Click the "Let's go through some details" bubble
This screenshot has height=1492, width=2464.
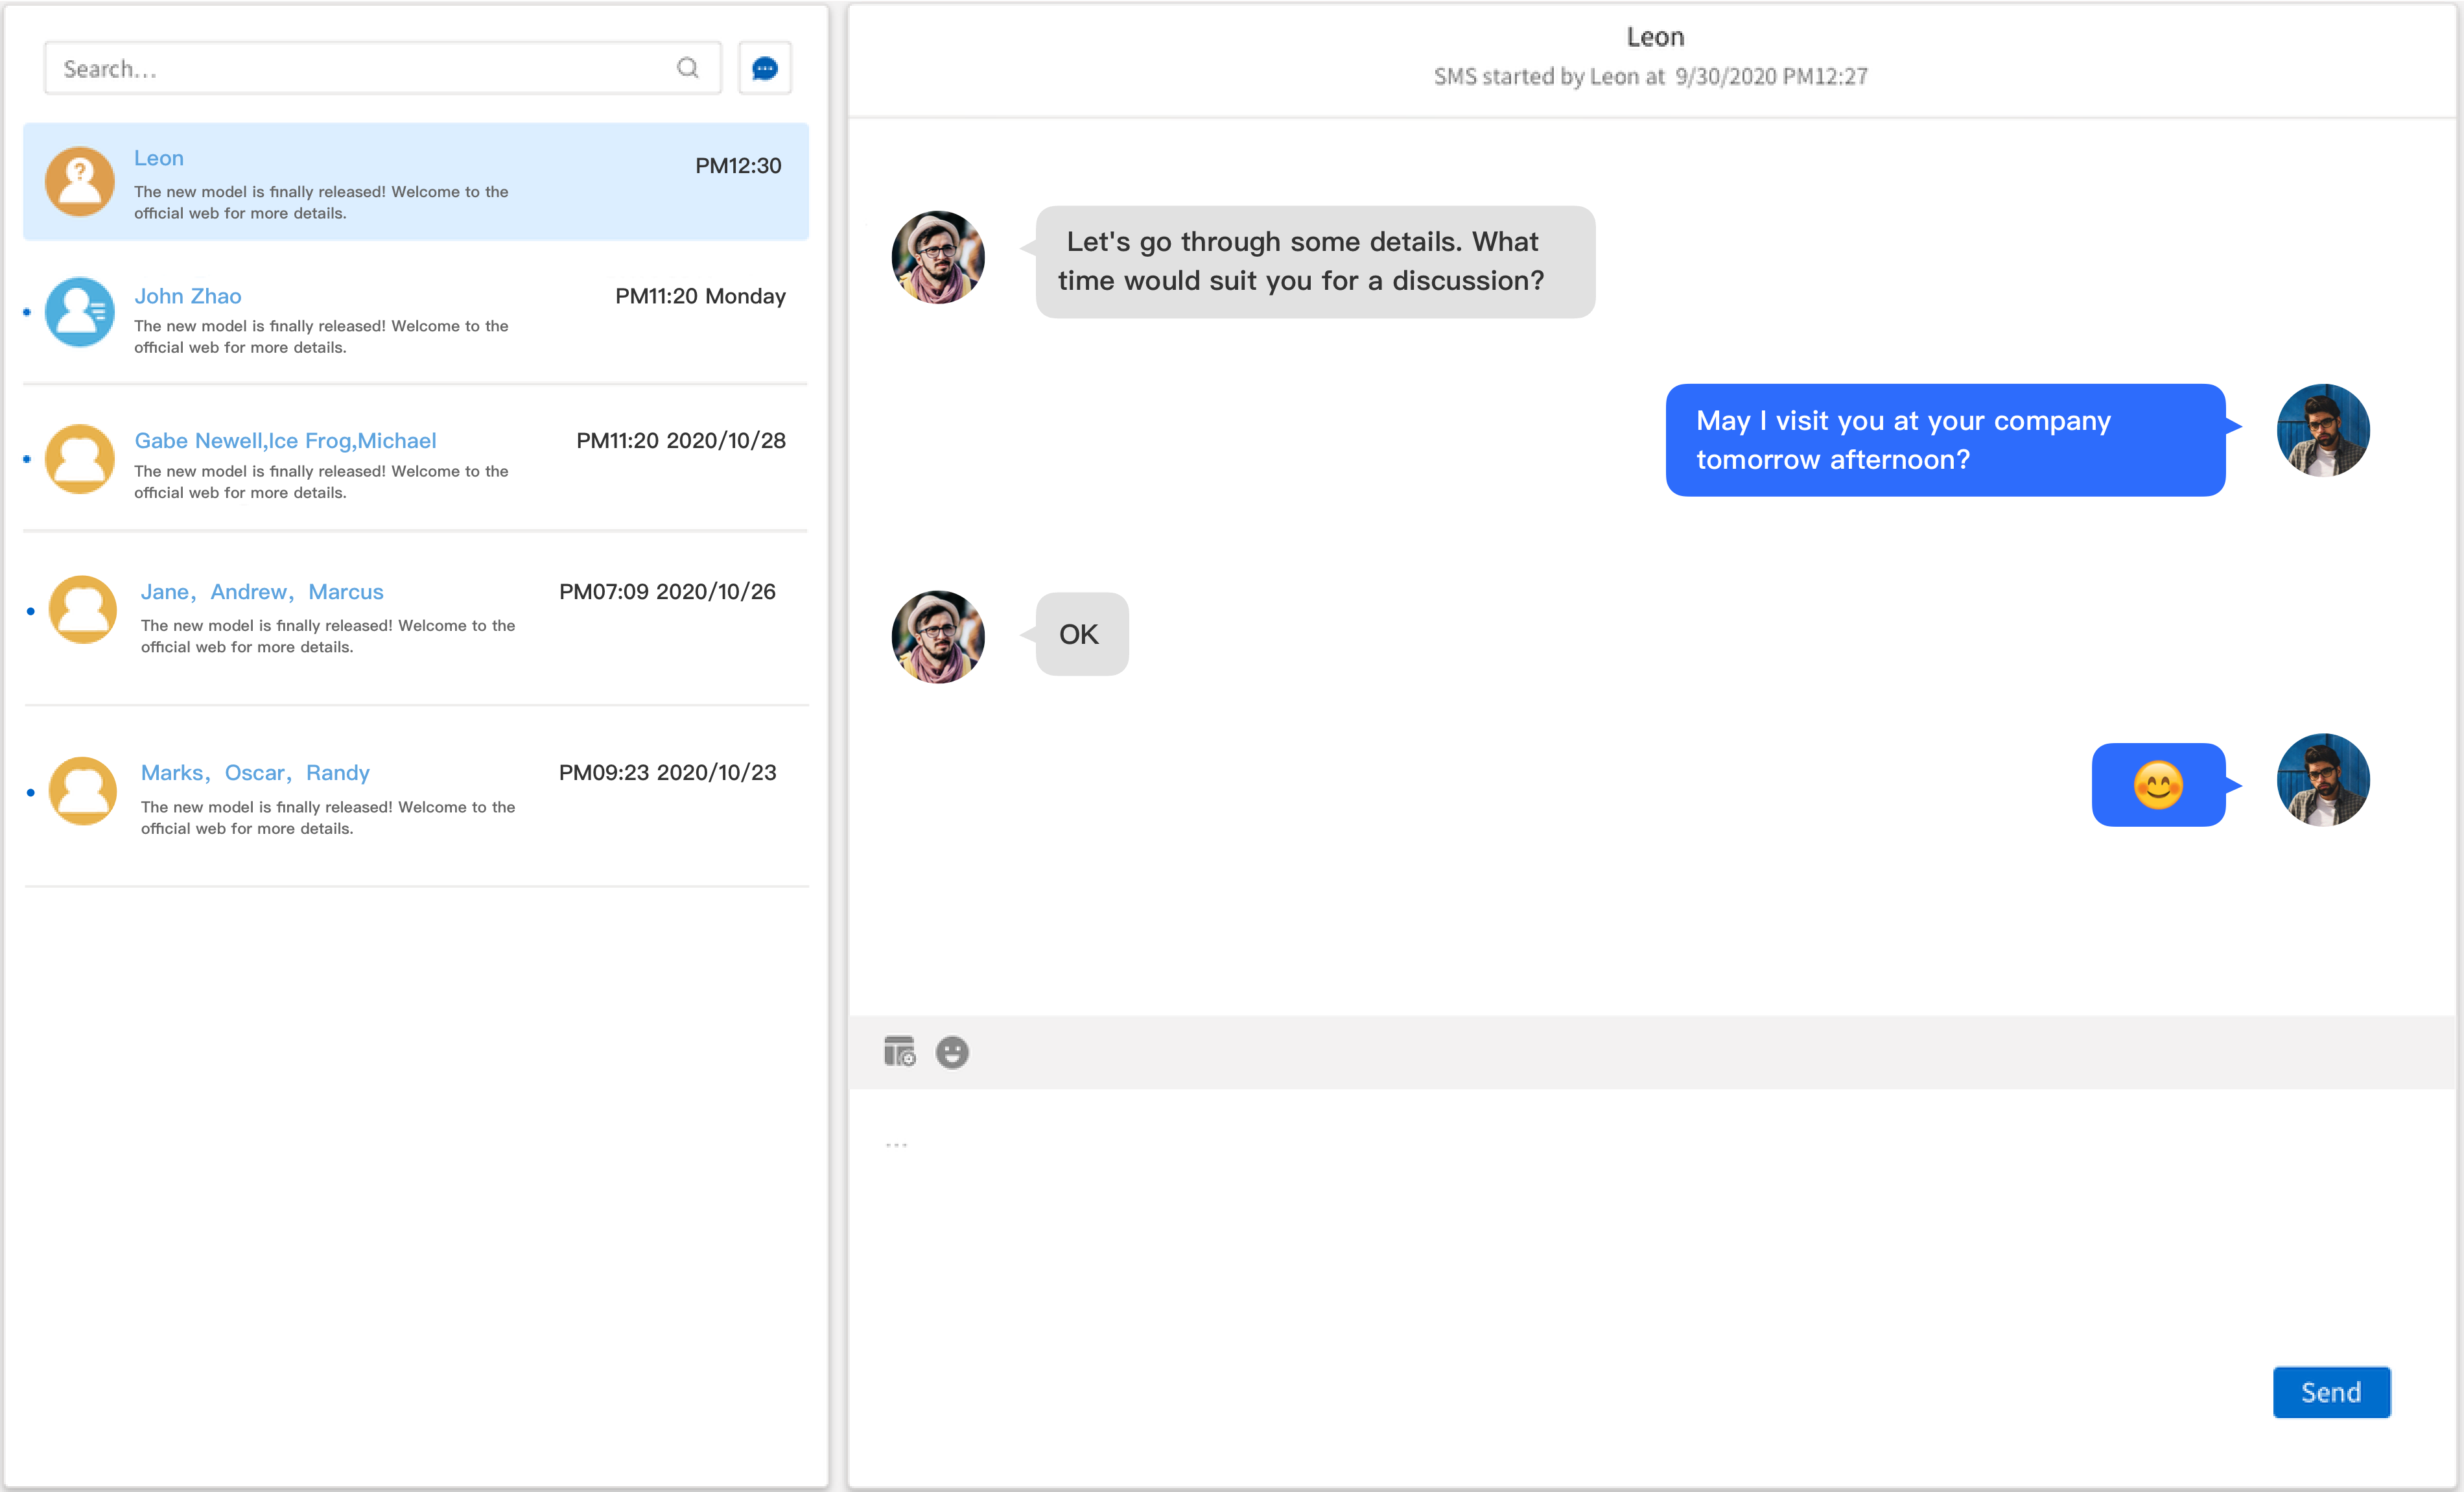(x=1314, y=262)
